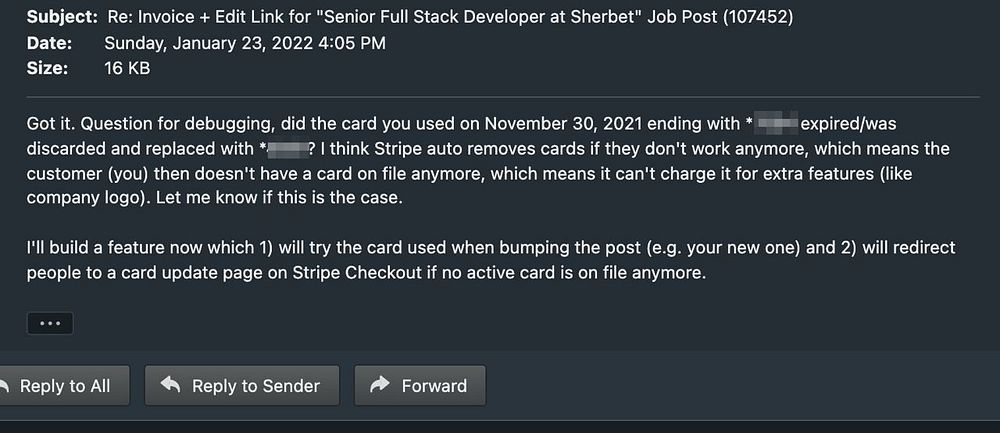The height and width of the screenshot is (433, 1000).
Task: Click the Reply to Sender button
Action: [242, 386]
